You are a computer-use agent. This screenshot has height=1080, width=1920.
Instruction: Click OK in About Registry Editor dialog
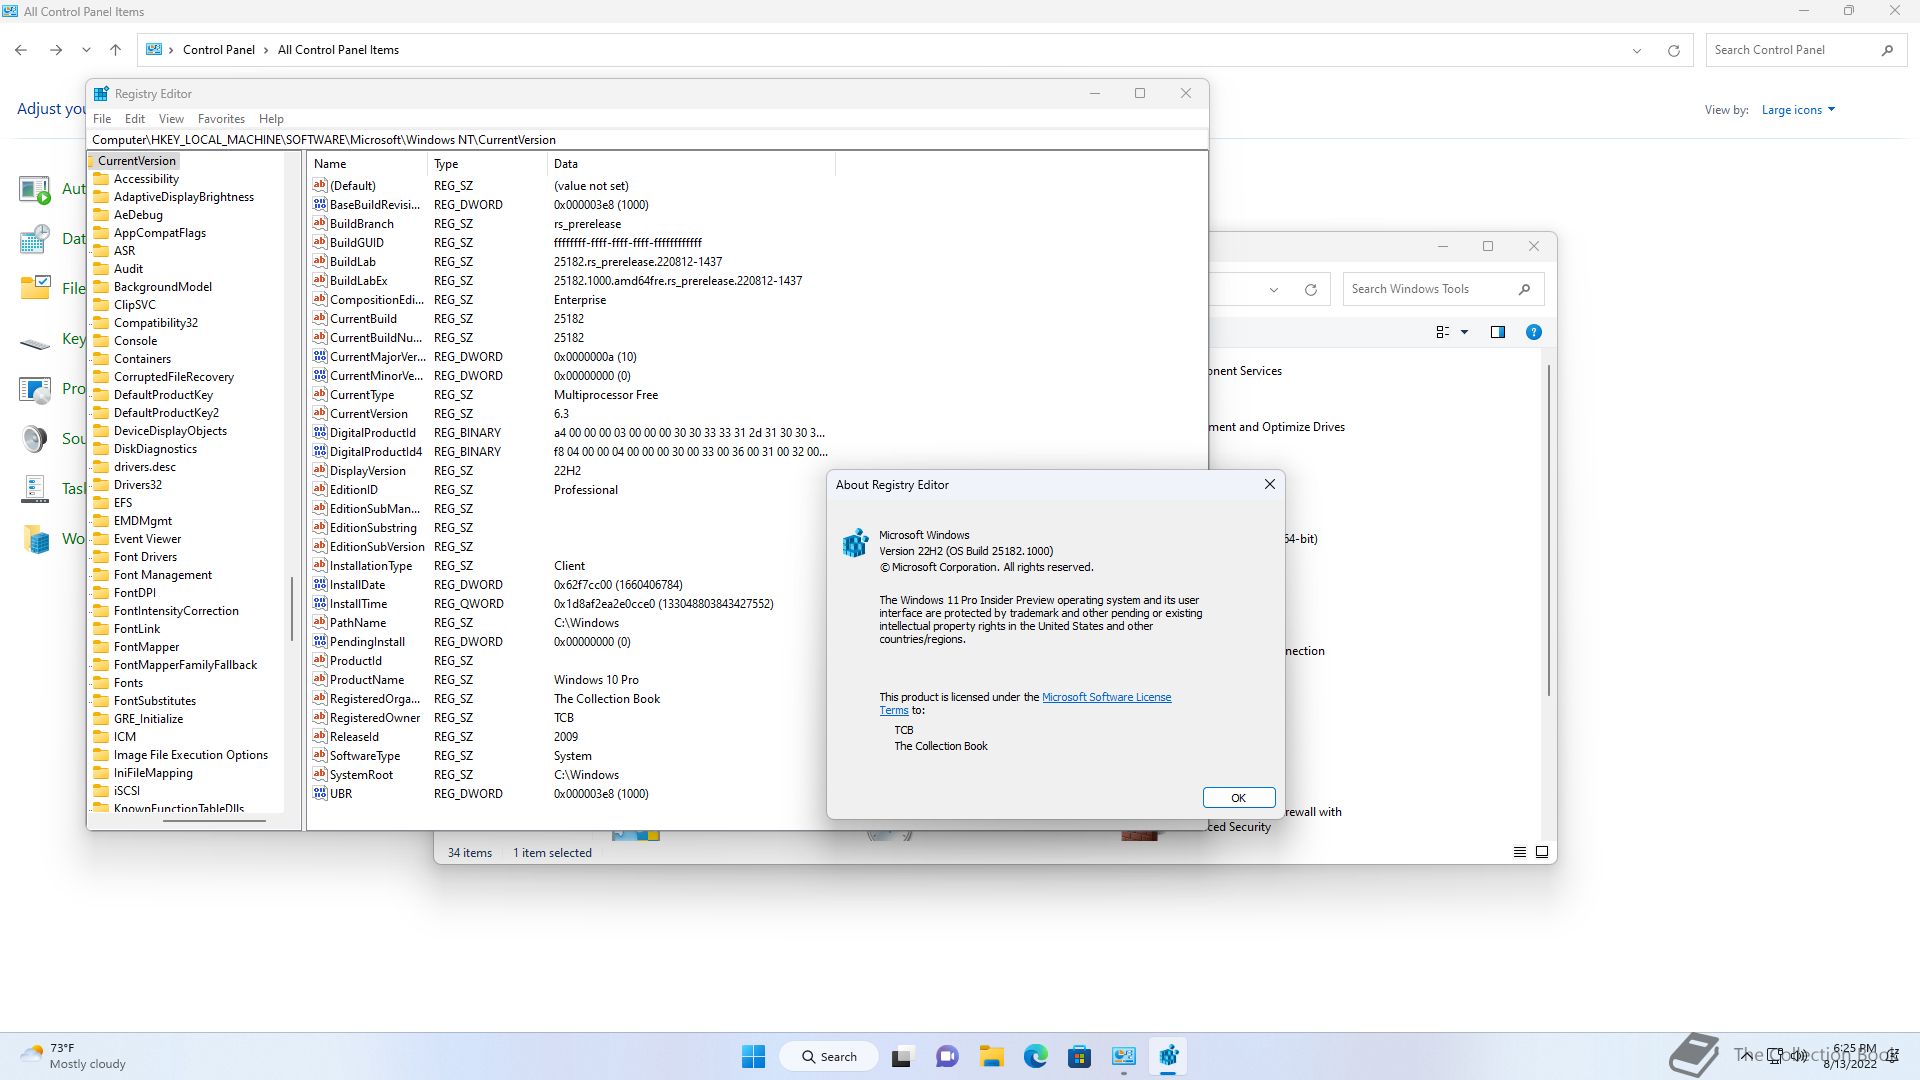click(1238, 797)
